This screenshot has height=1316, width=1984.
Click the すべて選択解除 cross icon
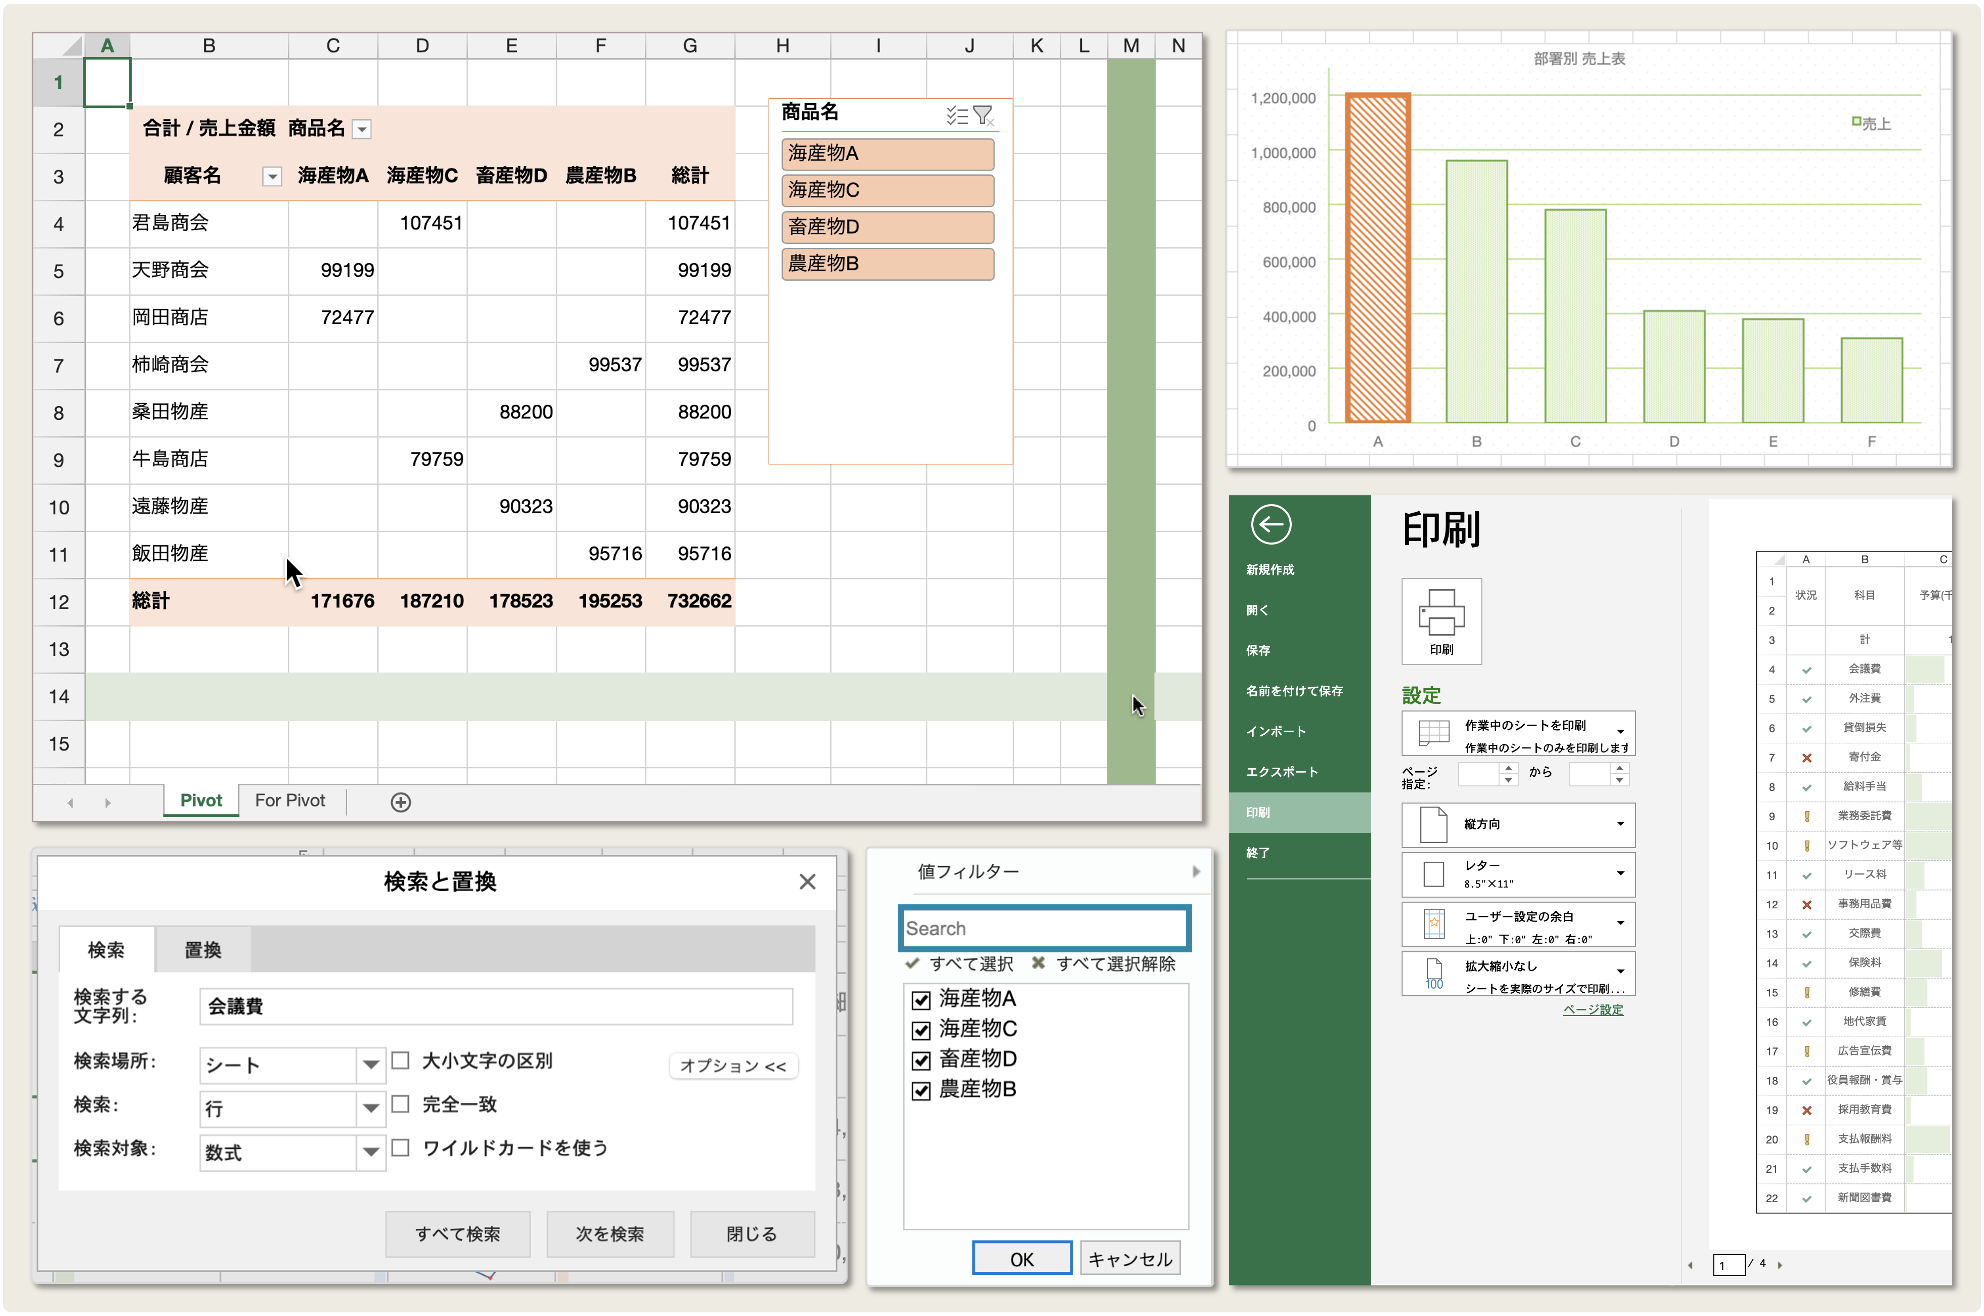pos(1039,963)
